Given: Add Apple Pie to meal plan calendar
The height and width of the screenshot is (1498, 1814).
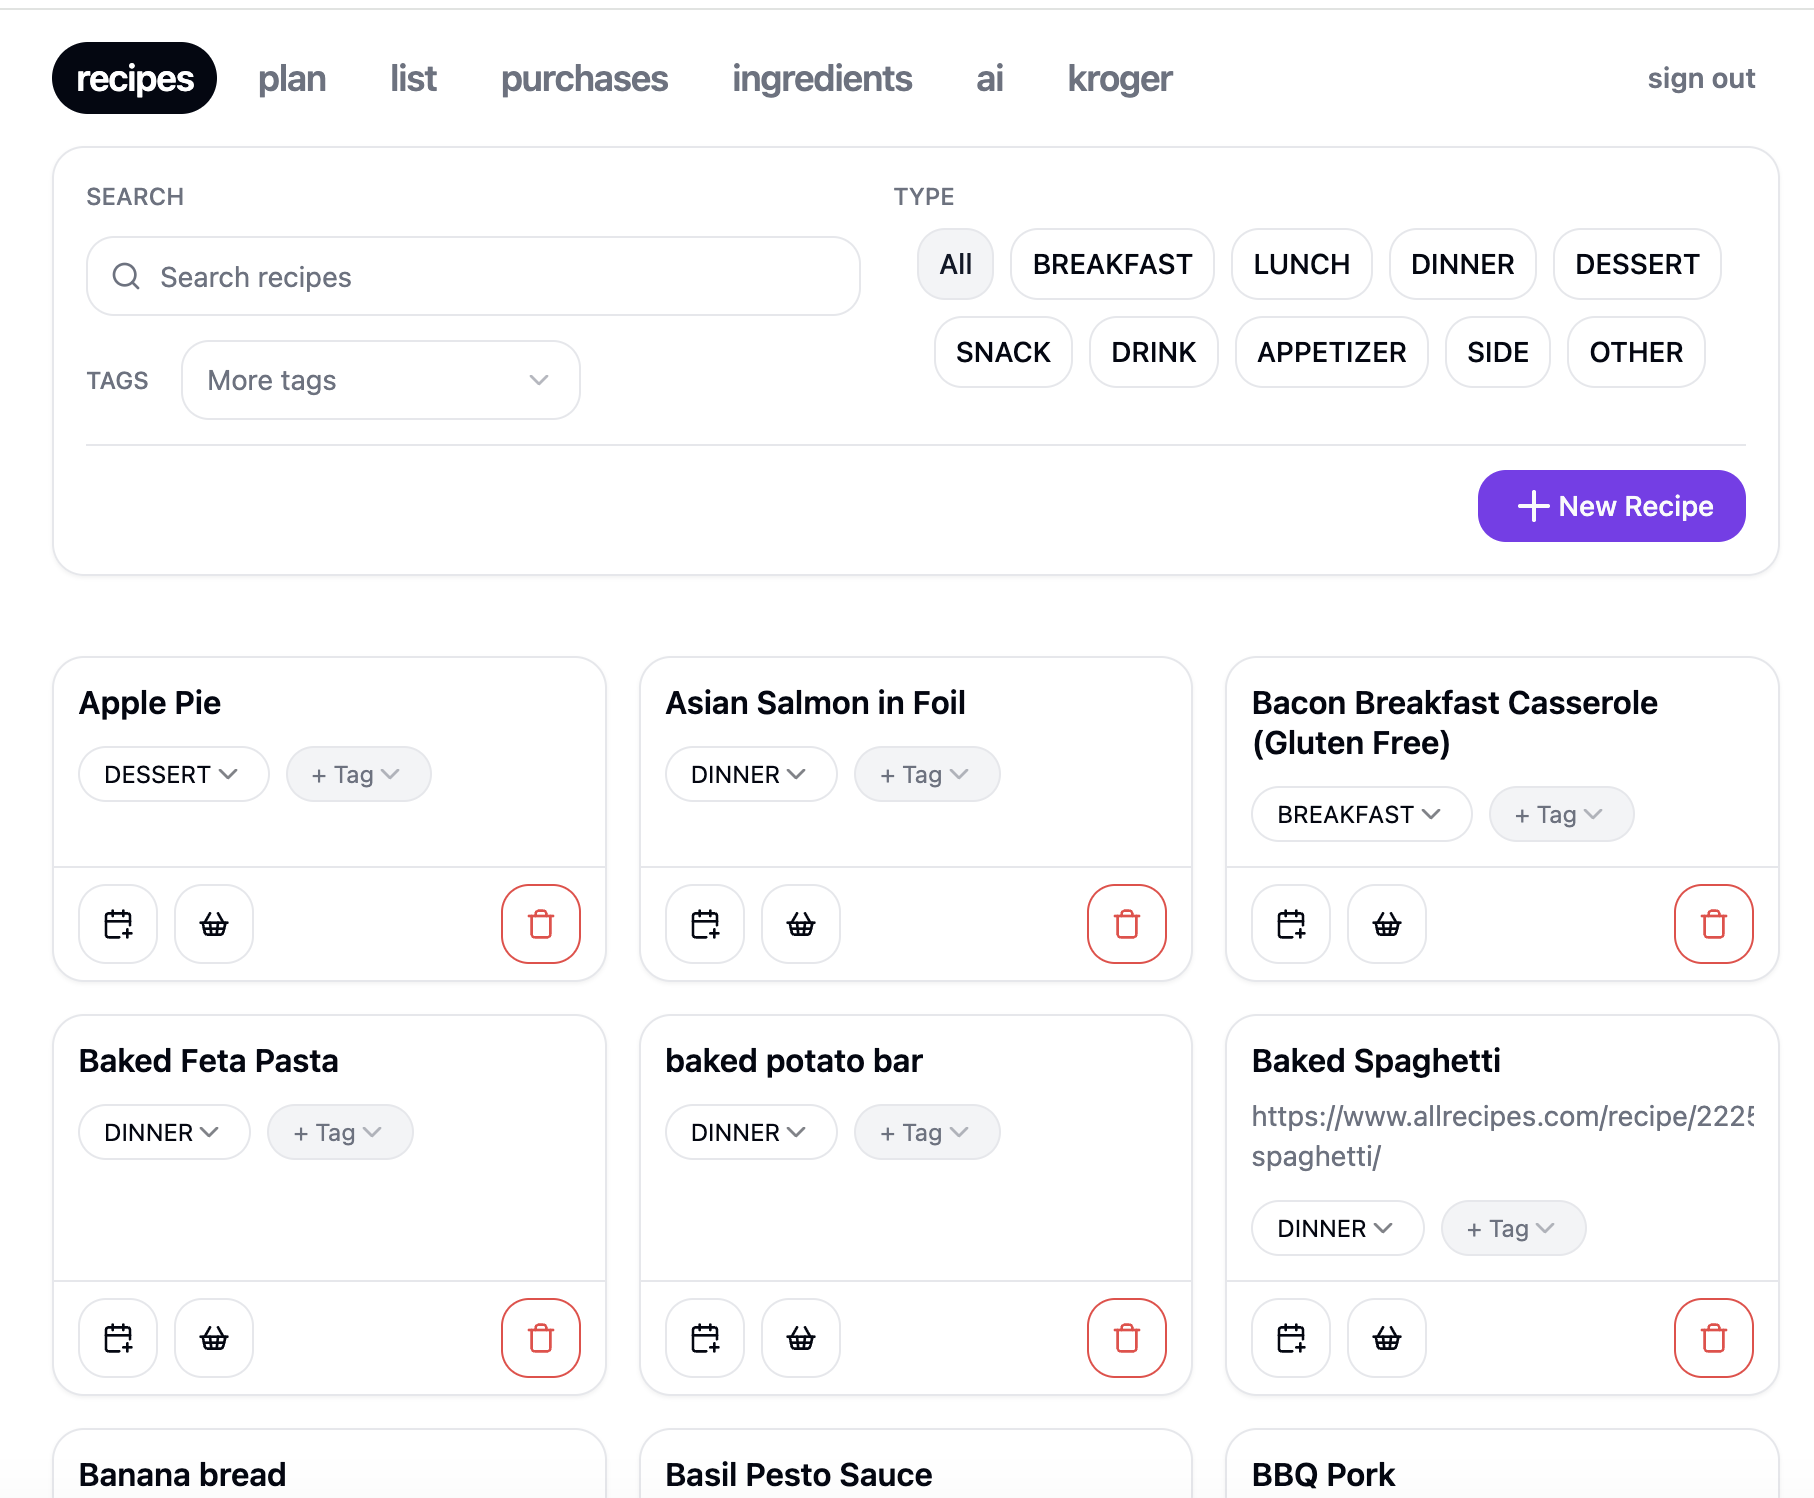Looking at the screenshot, I should [x=118, y=924].
